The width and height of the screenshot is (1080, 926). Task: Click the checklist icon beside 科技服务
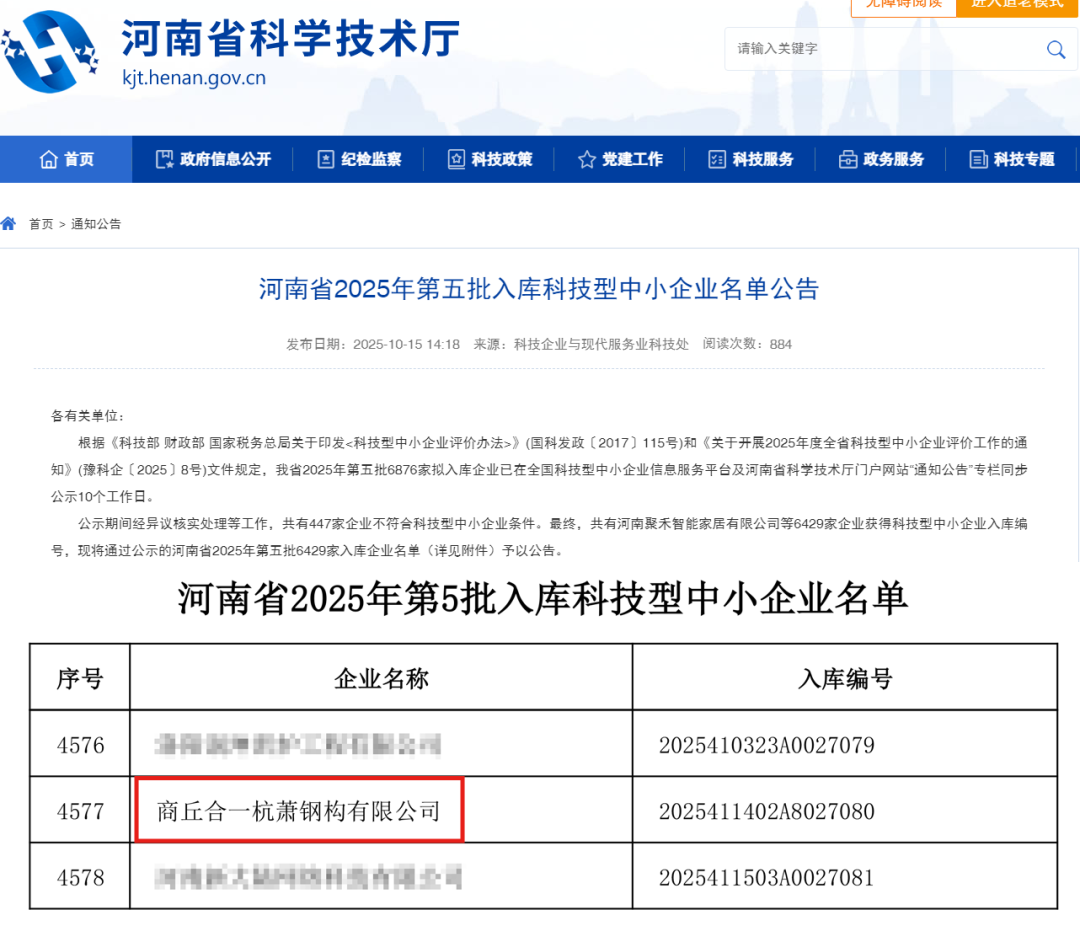(717, 159)
